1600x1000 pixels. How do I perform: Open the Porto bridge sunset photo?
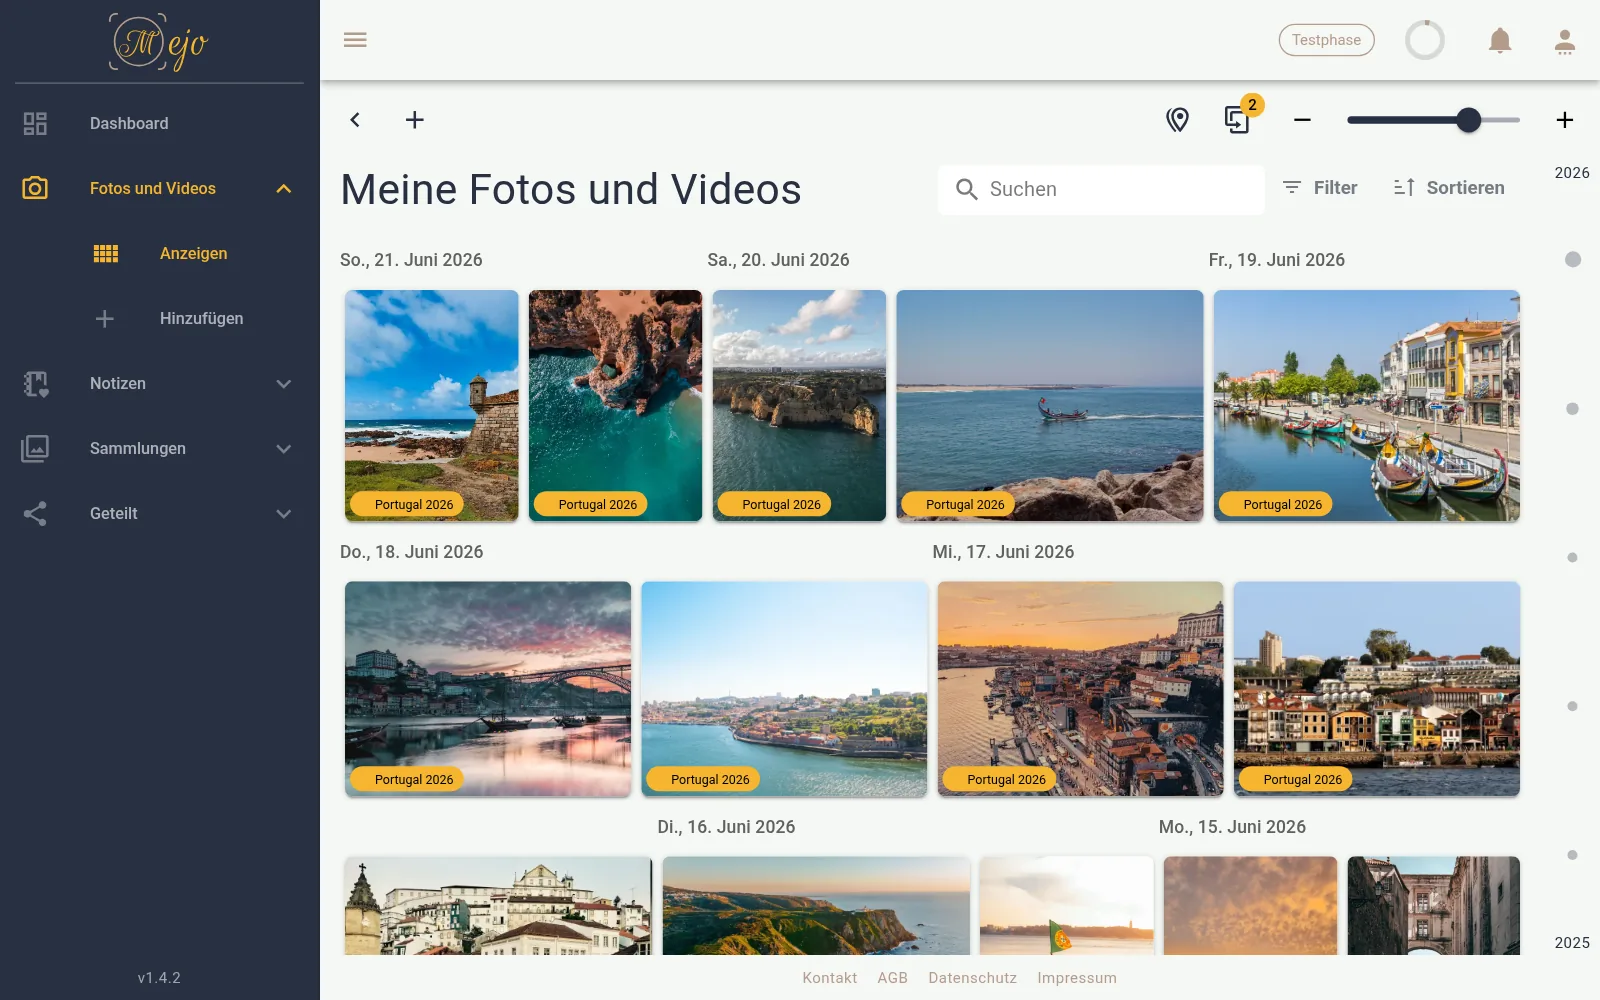click(x=488, y=689)
